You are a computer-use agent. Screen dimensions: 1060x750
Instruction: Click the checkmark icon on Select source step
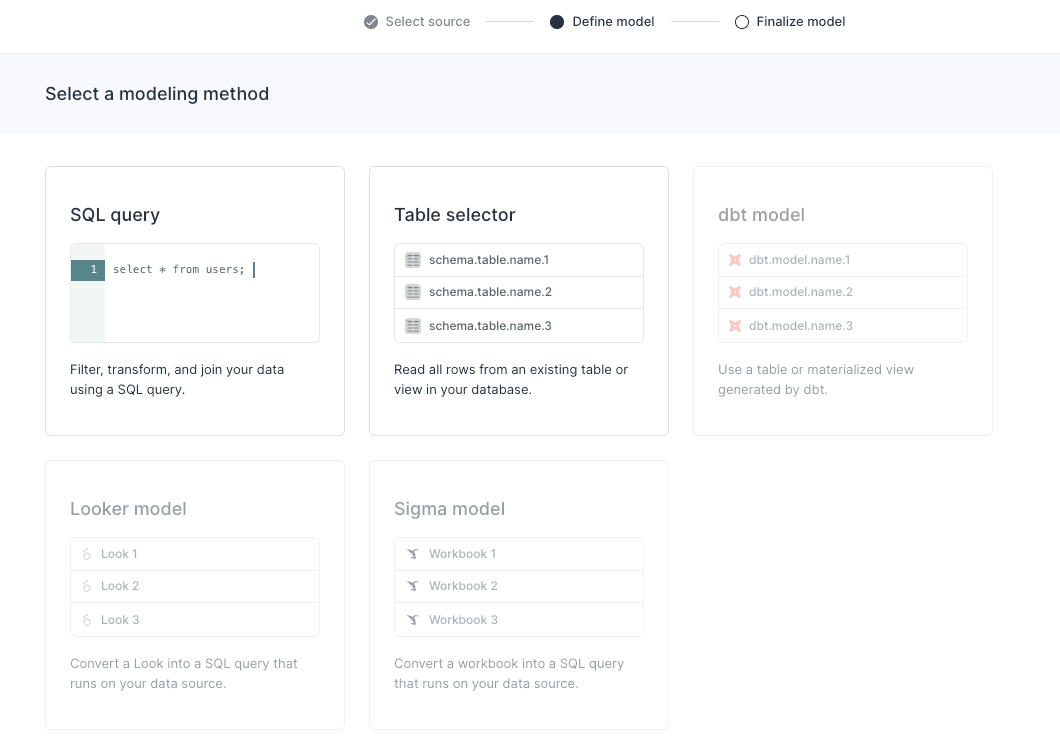(x=369, y=21)
